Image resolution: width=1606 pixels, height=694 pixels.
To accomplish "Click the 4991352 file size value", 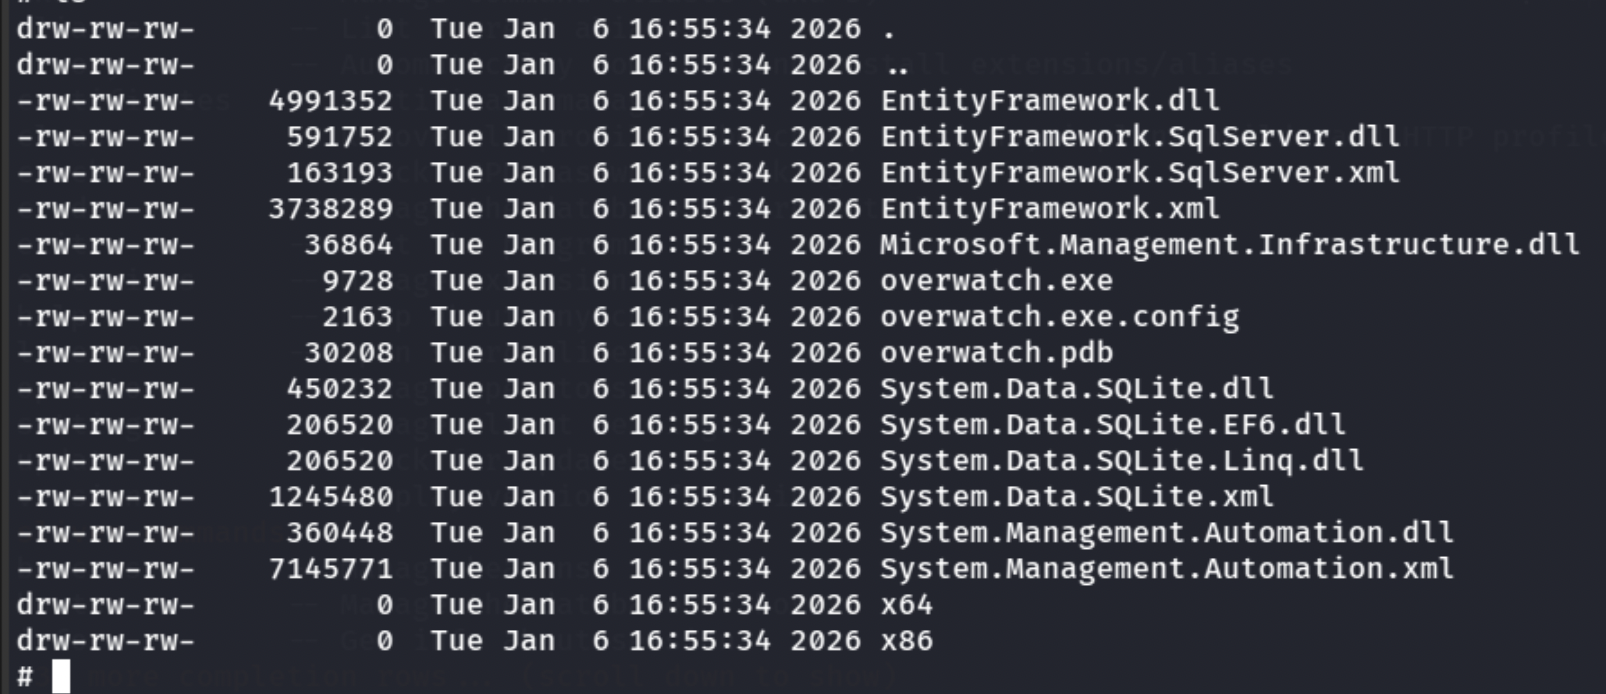I will 331,101.
